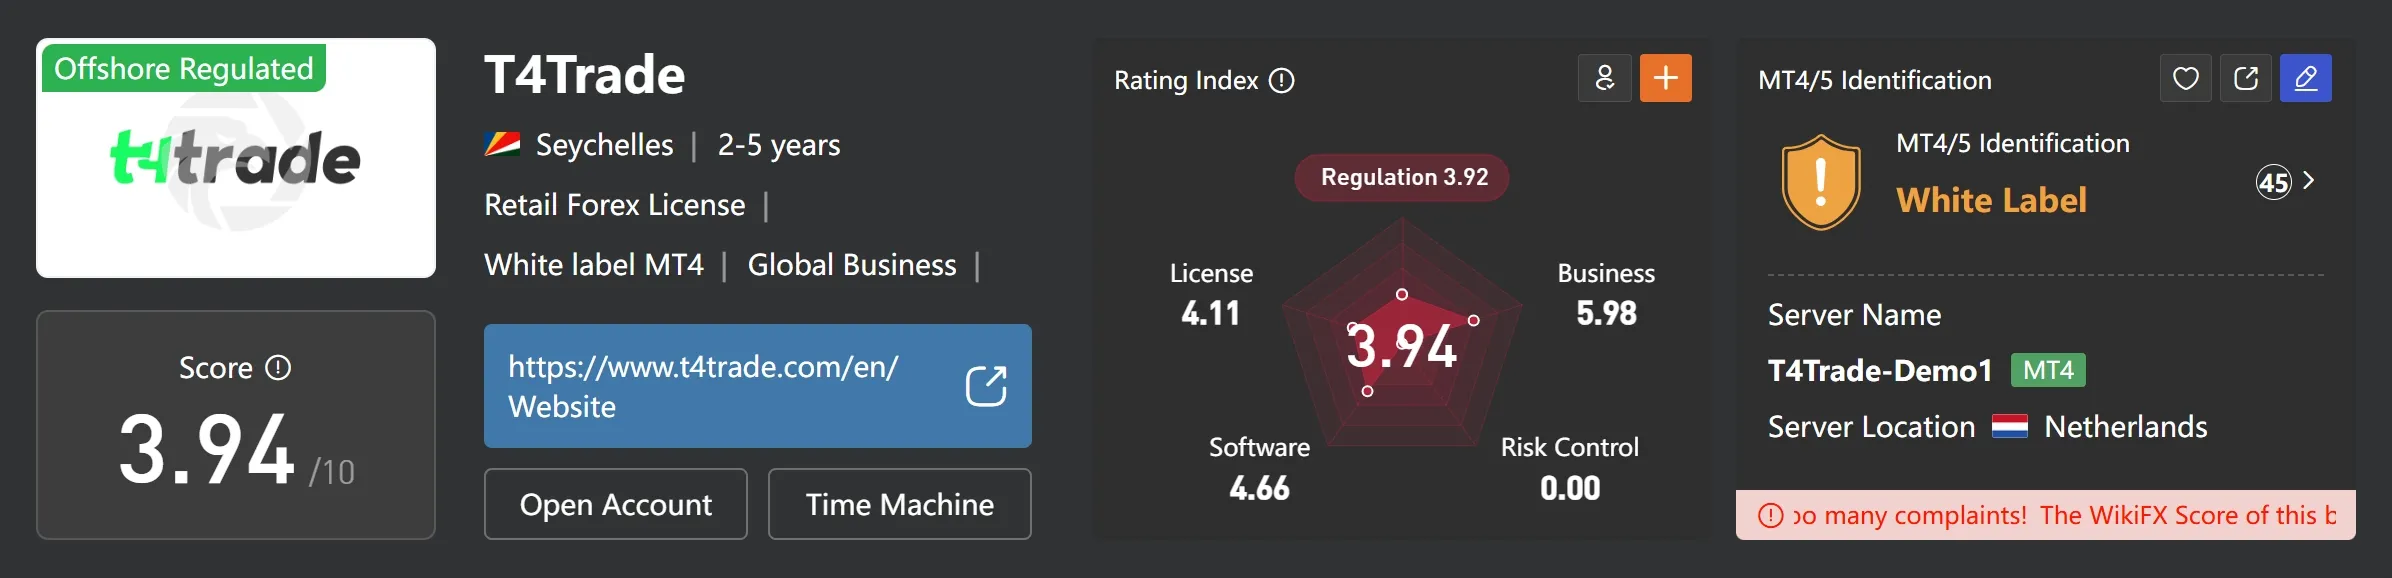Click the Global Business tag
The height and width of the screenshot is (578, 2392).
pyautogui.click(x=852, y=265)
